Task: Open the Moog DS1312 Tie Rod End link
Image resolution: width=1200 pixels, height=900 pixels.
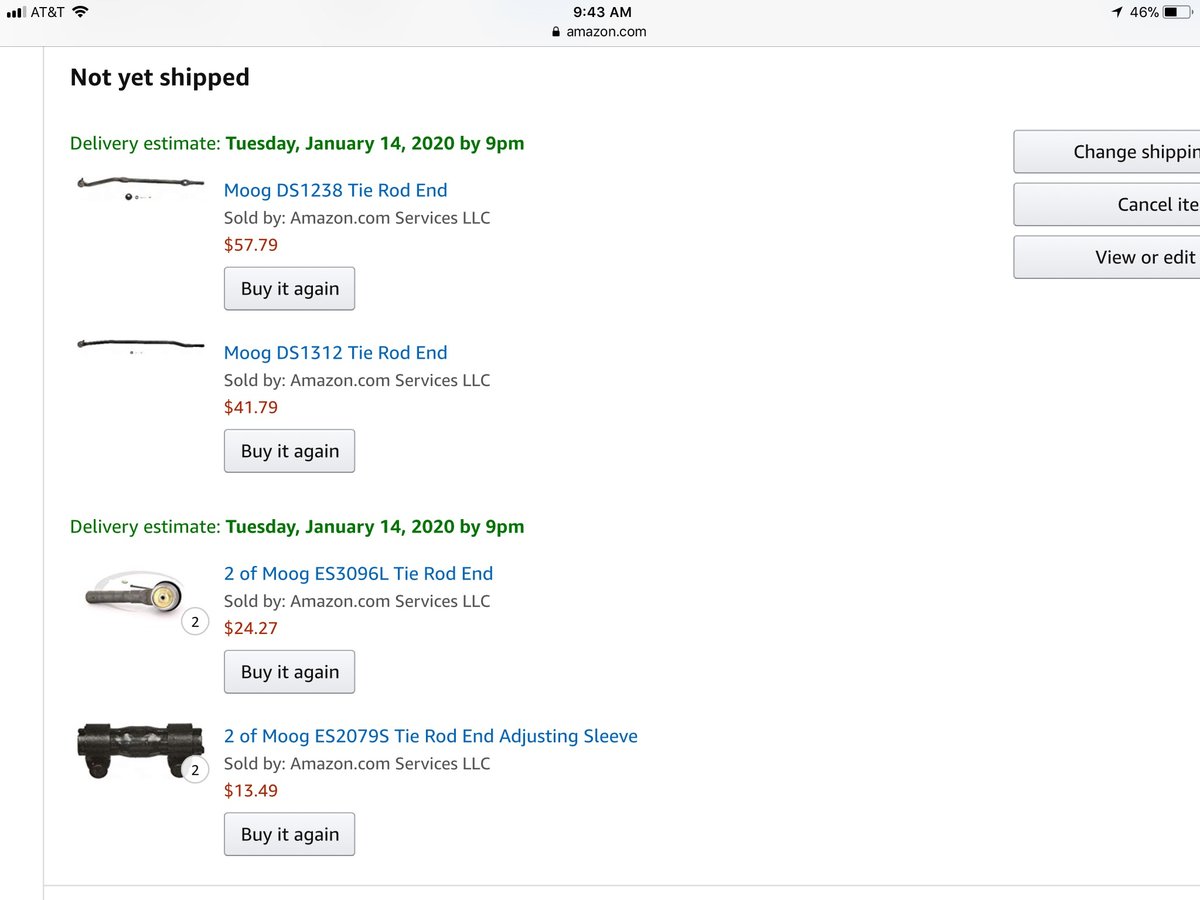Action: (x=335, y=352)
